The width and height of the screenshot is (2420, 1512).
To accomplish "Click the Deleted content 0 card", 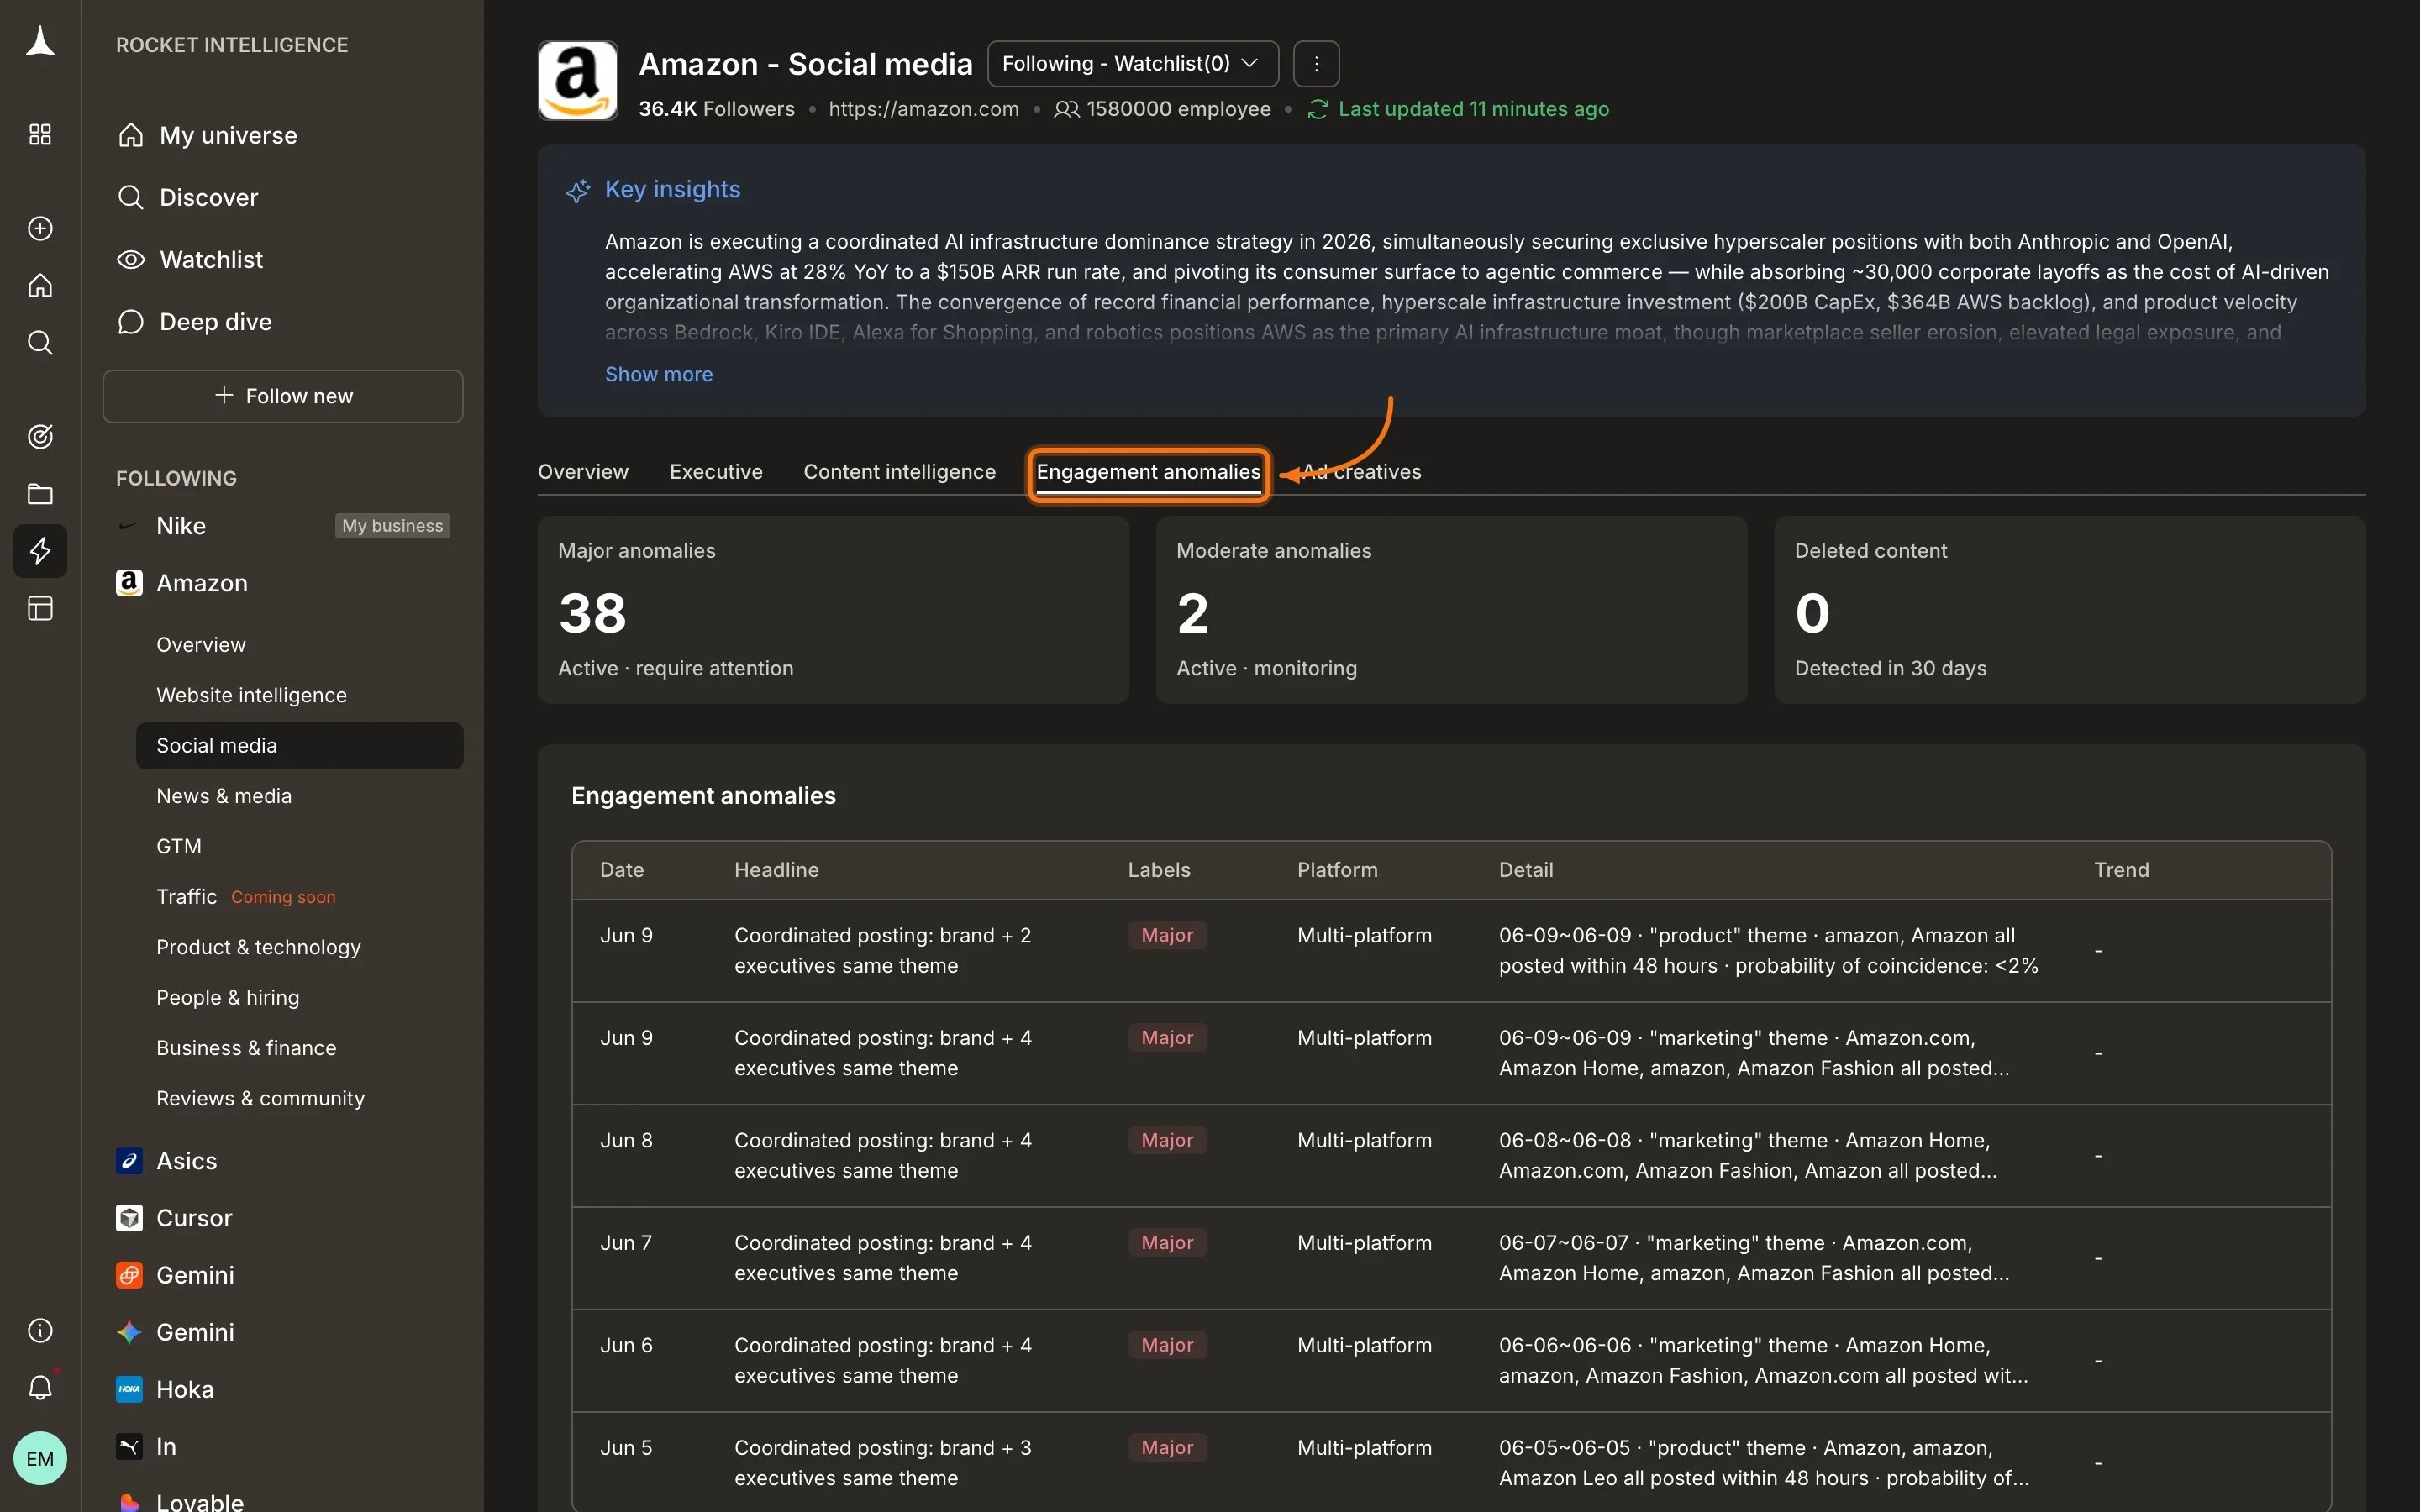I will pyautogui.click(x=2069, y=609).
